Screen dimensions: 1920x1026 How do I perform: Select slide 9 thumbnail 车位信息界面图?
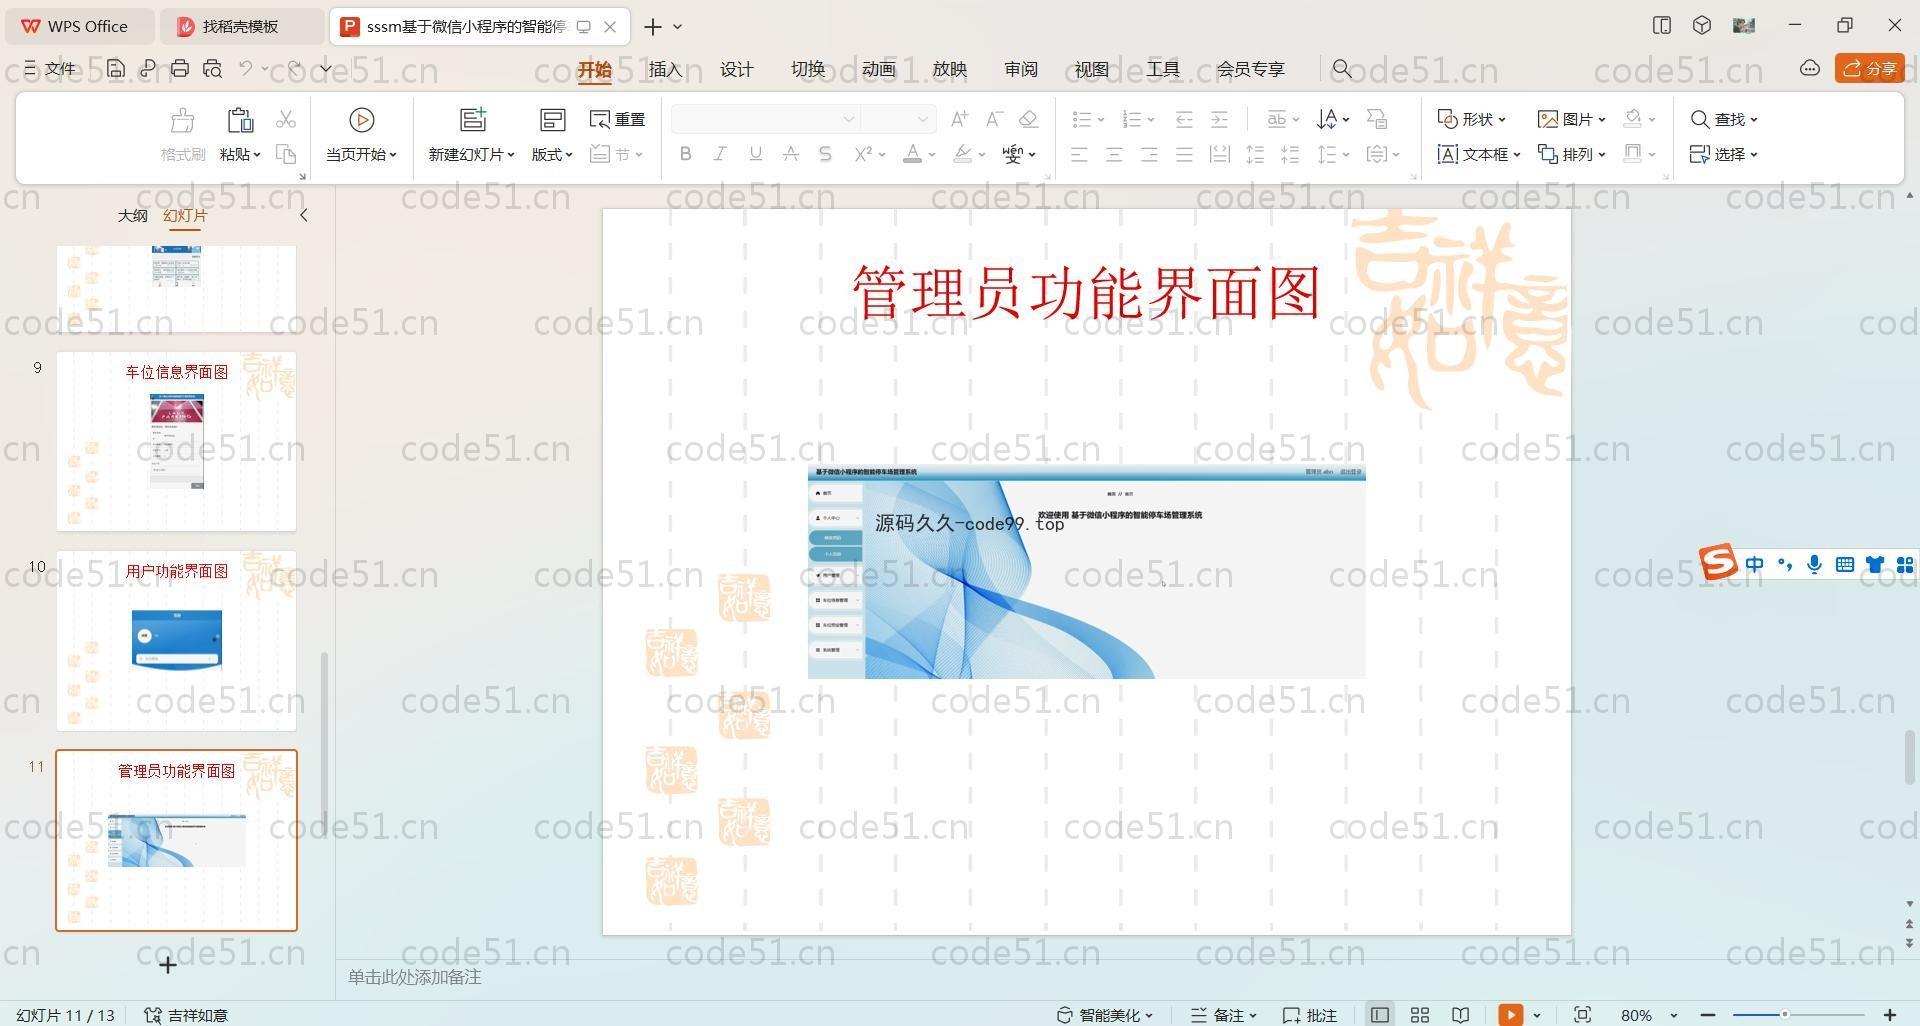pyautogui.click(x=176, y=441)
